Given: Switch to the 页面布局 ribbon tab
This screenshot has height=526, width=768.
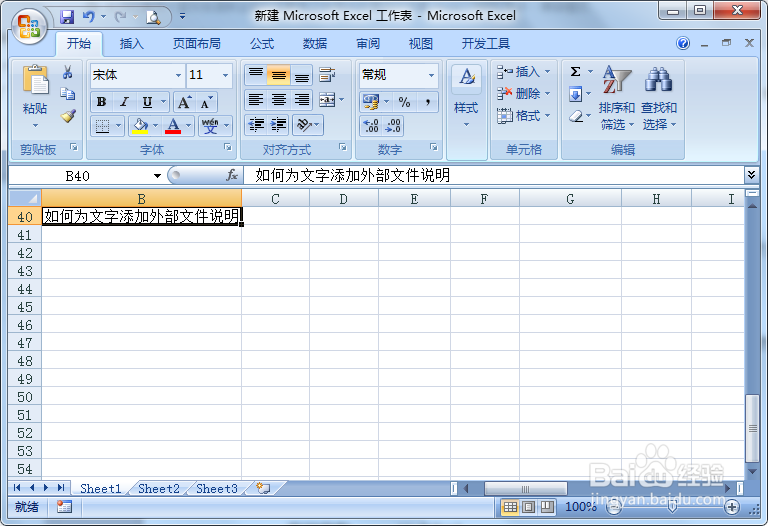Looking at the screenshot, I should [x=196, y=44].
